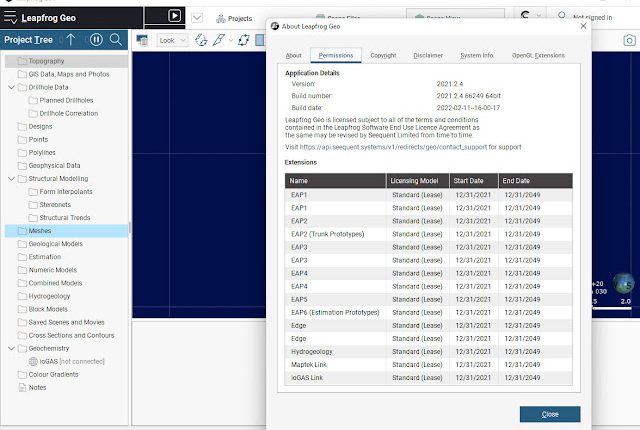The image size is (640, 430).
Task: Open the Leapfrog Geo main menu icon
Action: tap(10, 18)
